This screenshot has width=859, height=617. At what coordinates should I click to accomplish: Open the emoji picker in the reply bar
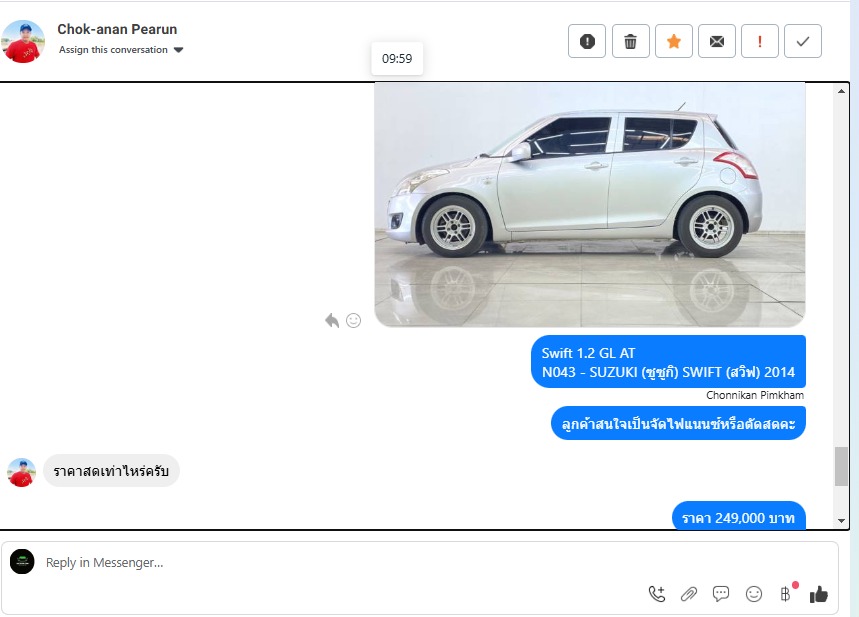pos(754,594)
